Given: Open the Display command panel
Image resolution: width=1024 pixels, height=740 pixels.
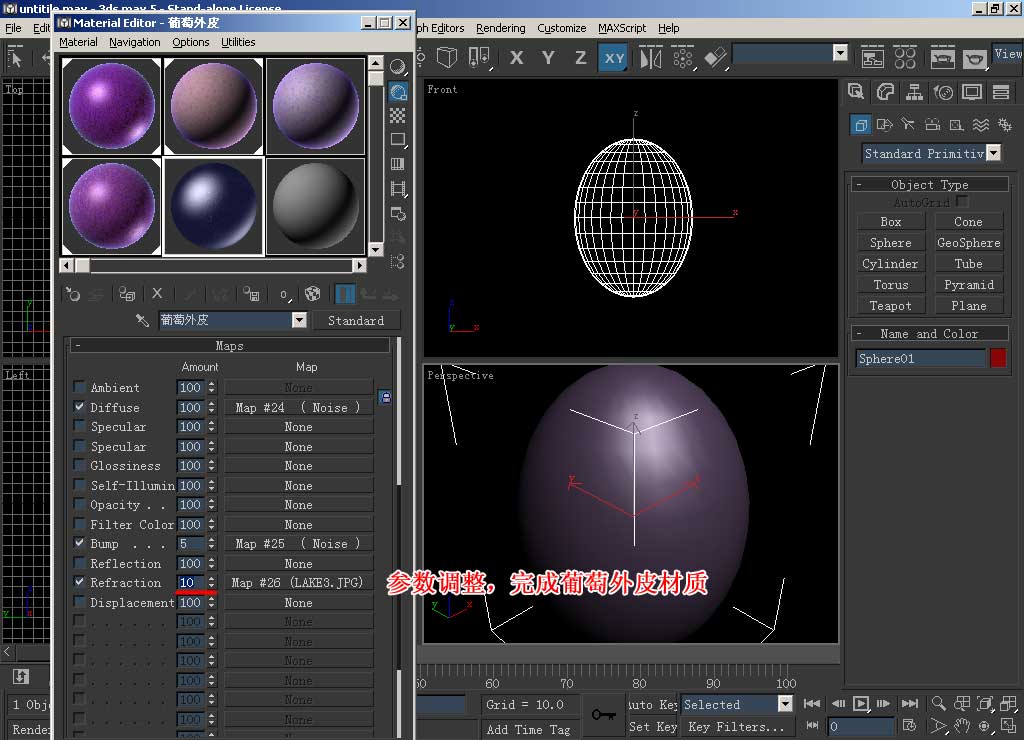Looking at the screenshot, I should coord(972,93).
